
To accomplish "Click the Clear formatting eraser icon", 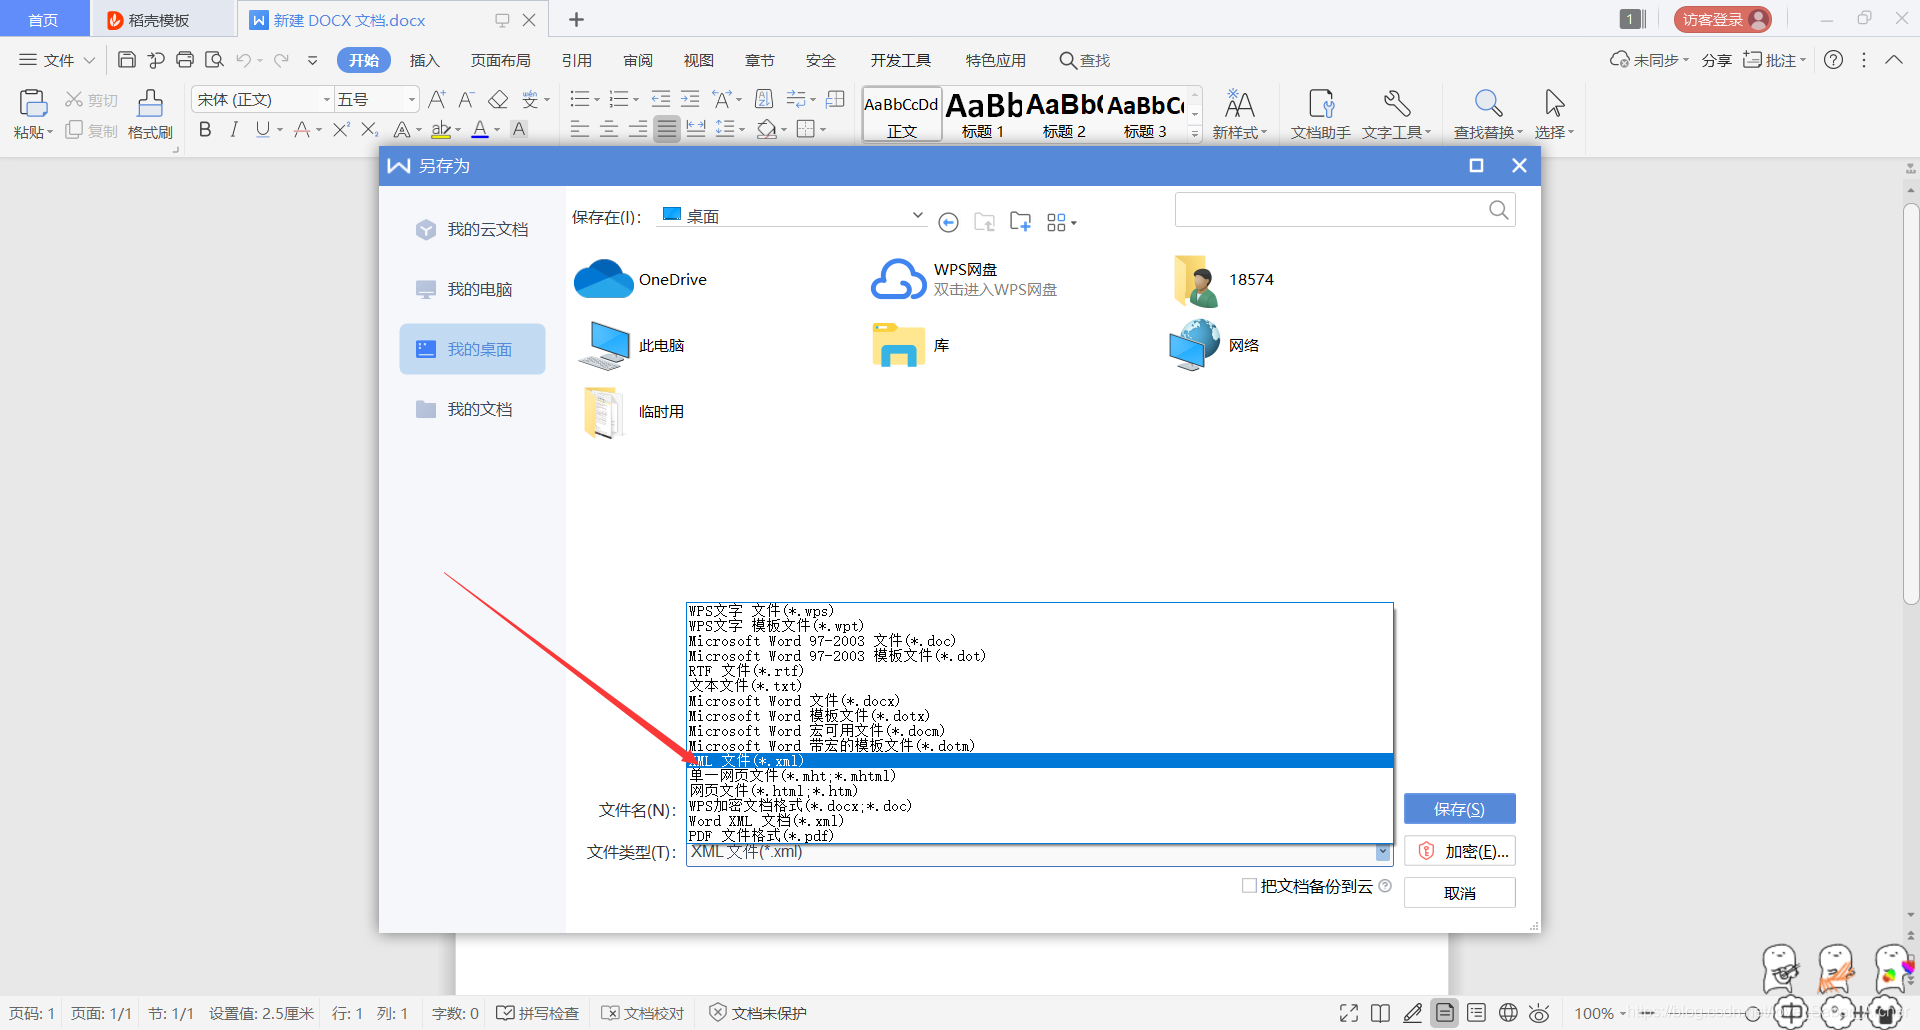I will tap(498, 99).
